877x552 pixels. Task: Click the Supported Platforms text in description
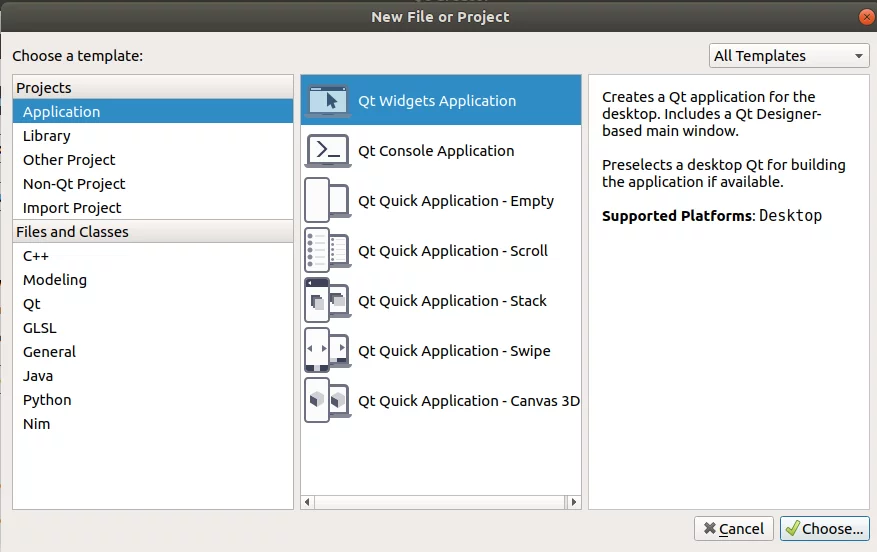[678, 216]
